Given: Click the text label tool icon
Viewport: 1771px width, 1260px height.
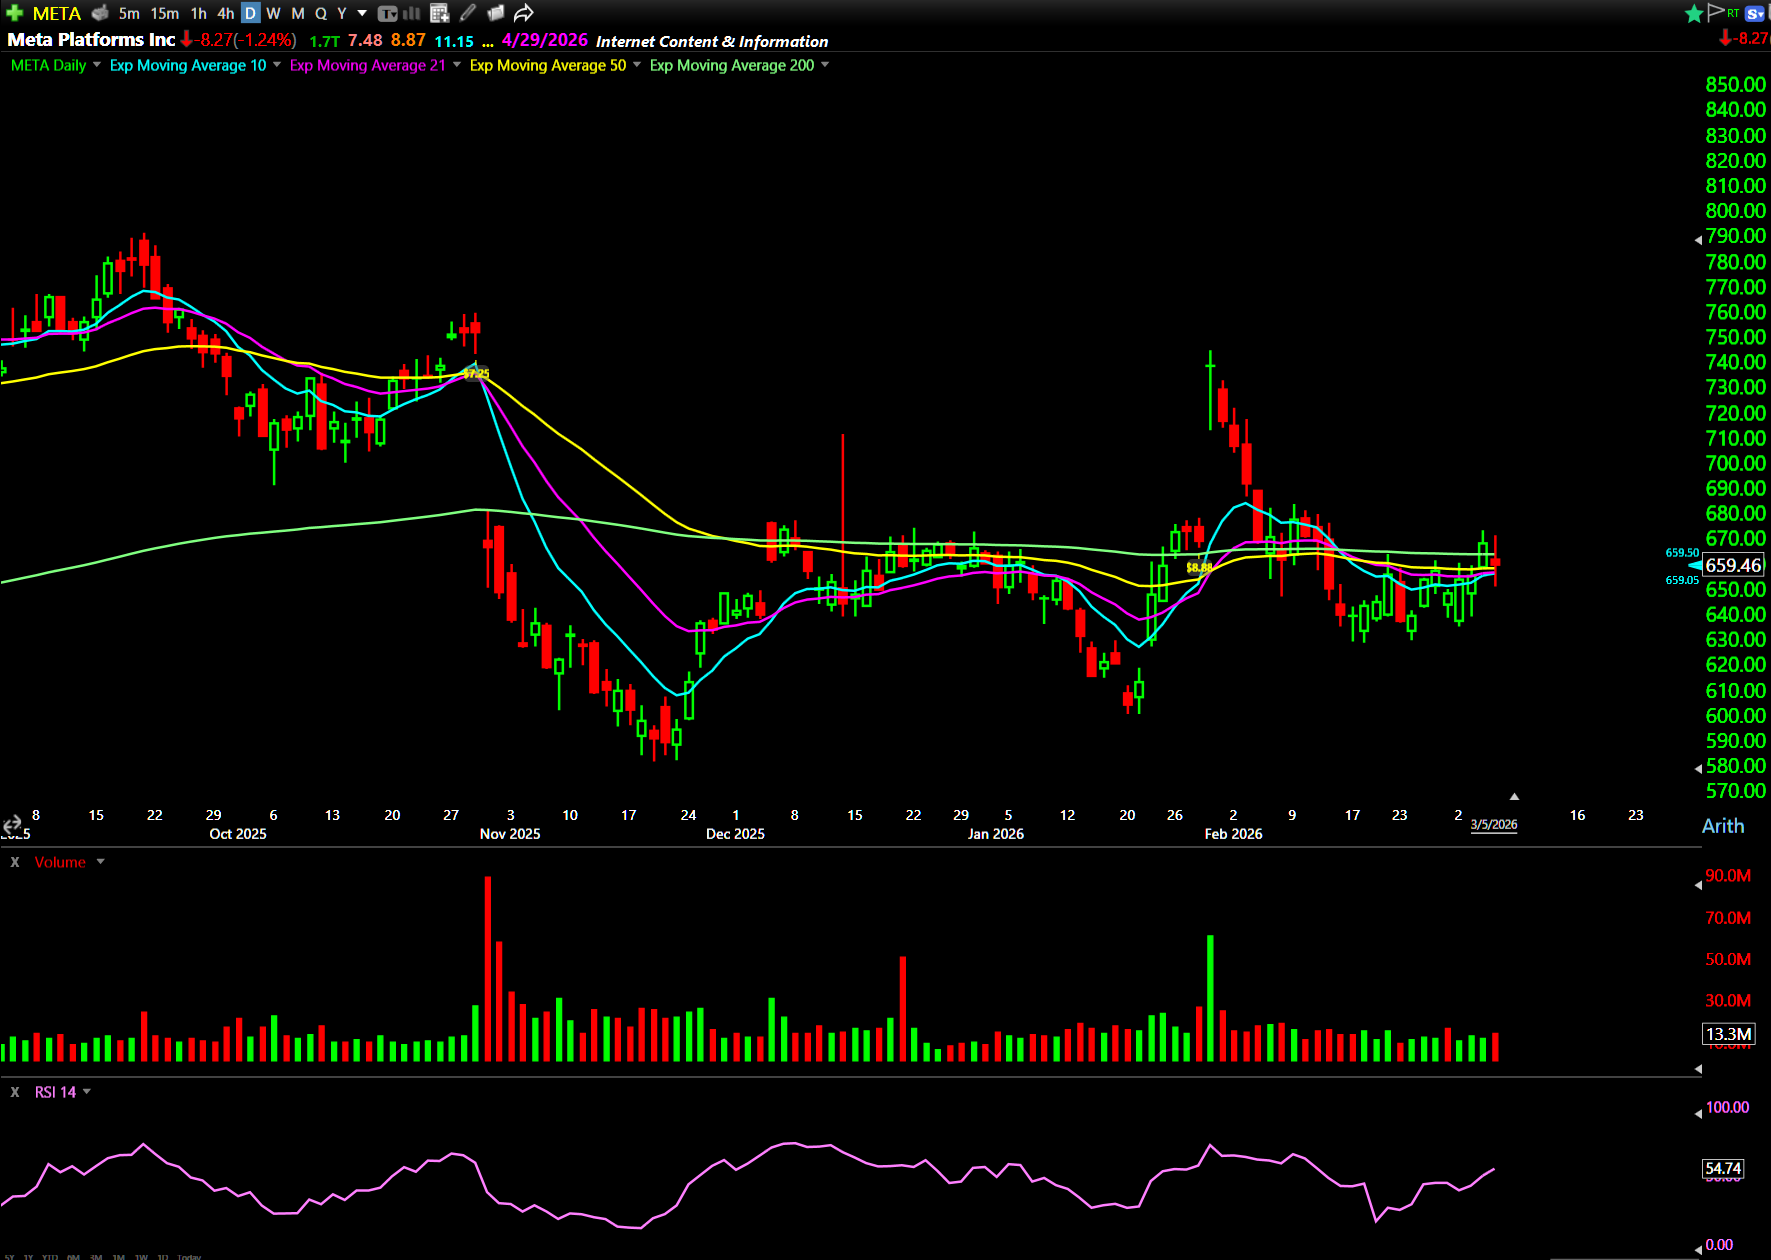Looking at the screenshot, I should pos(387,13).
